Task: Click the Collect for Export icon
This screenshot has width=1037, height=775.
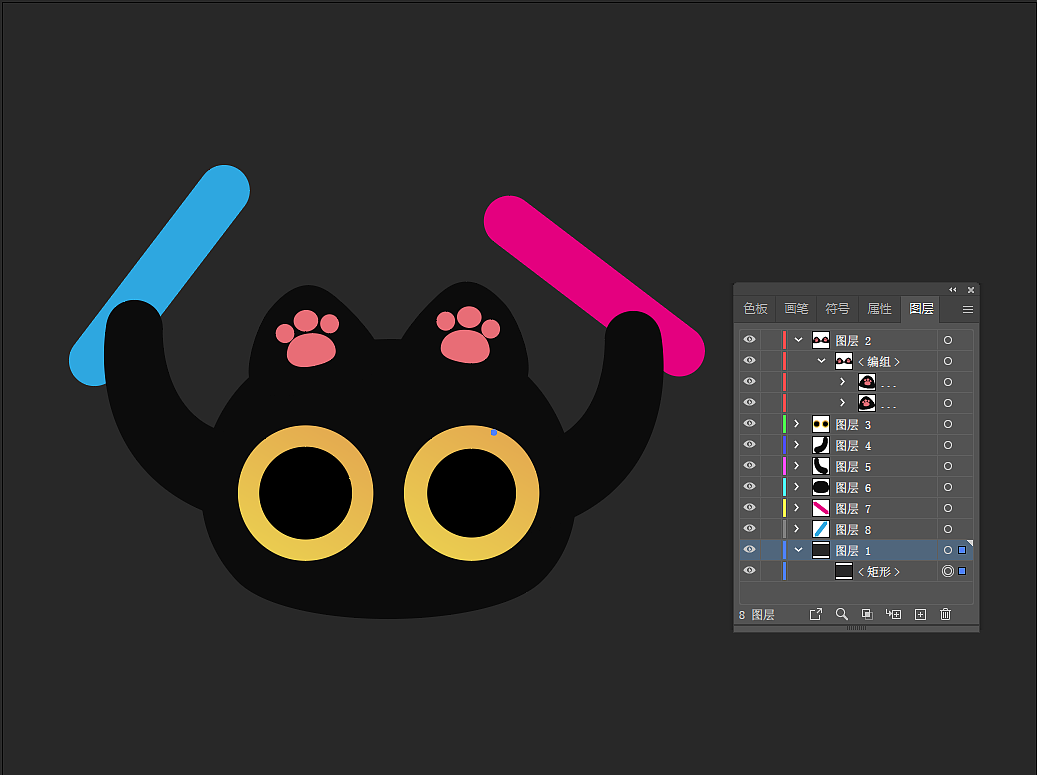Action: tap(815, 614)
